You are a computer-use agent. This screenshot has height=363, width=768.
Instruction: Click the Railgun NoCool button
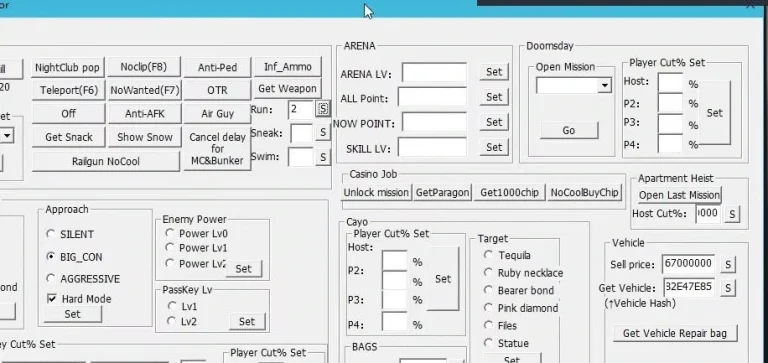point(106,161)
